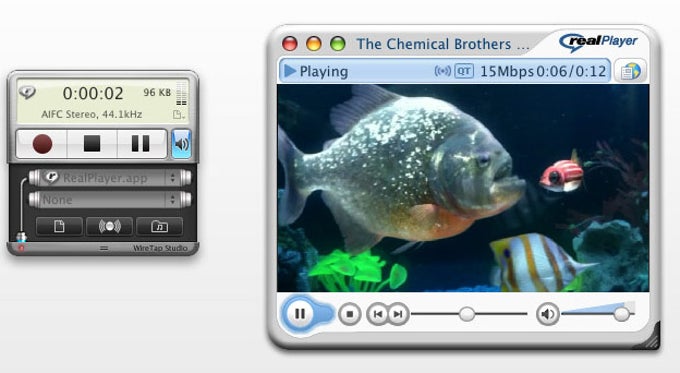Stop the WireTap Studio recording
The width and height of the screenshot is (680, 373).
point(92,144)
